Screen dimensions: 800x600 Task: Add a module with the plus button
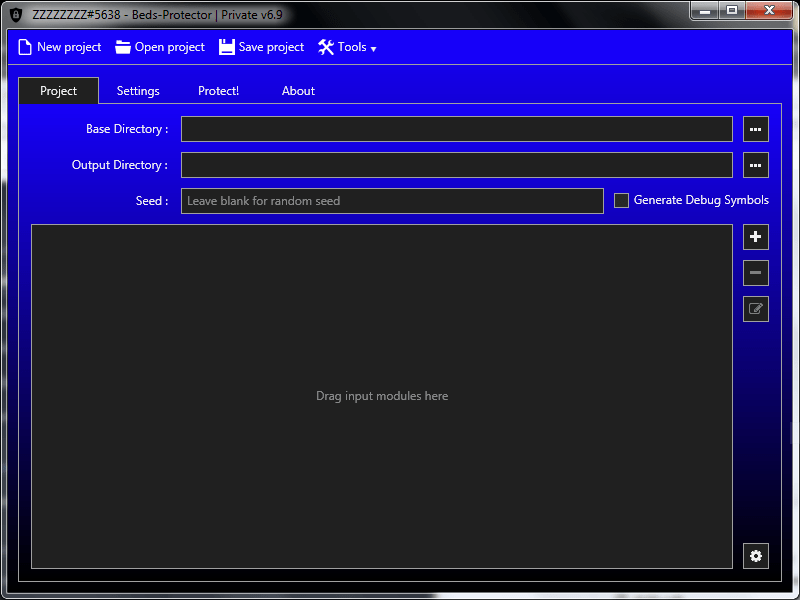coord(756,237)
